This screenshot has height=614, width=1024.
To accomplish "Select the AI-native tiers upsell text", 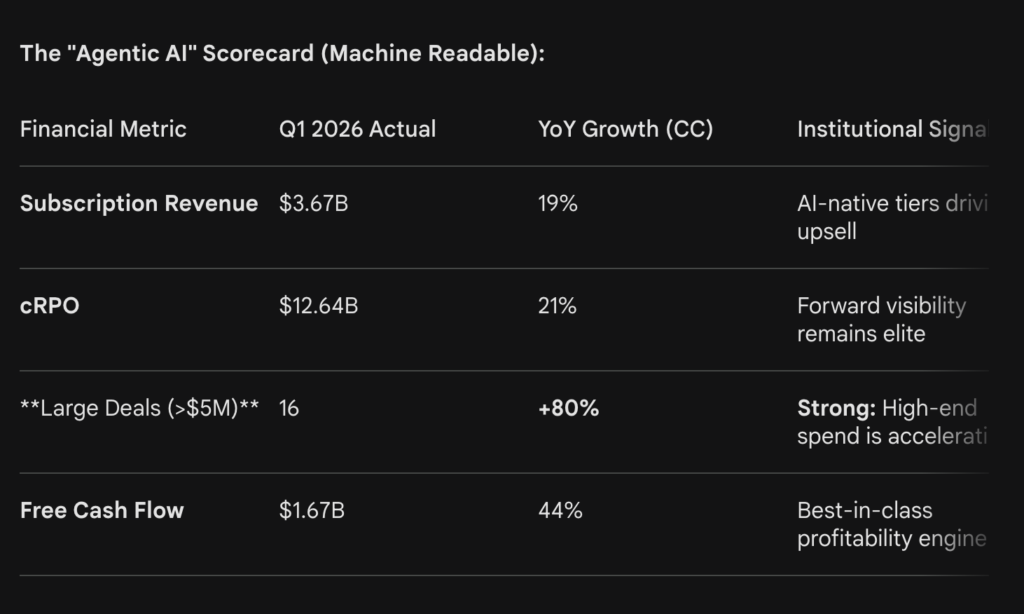I will click(x=890, y=217).
